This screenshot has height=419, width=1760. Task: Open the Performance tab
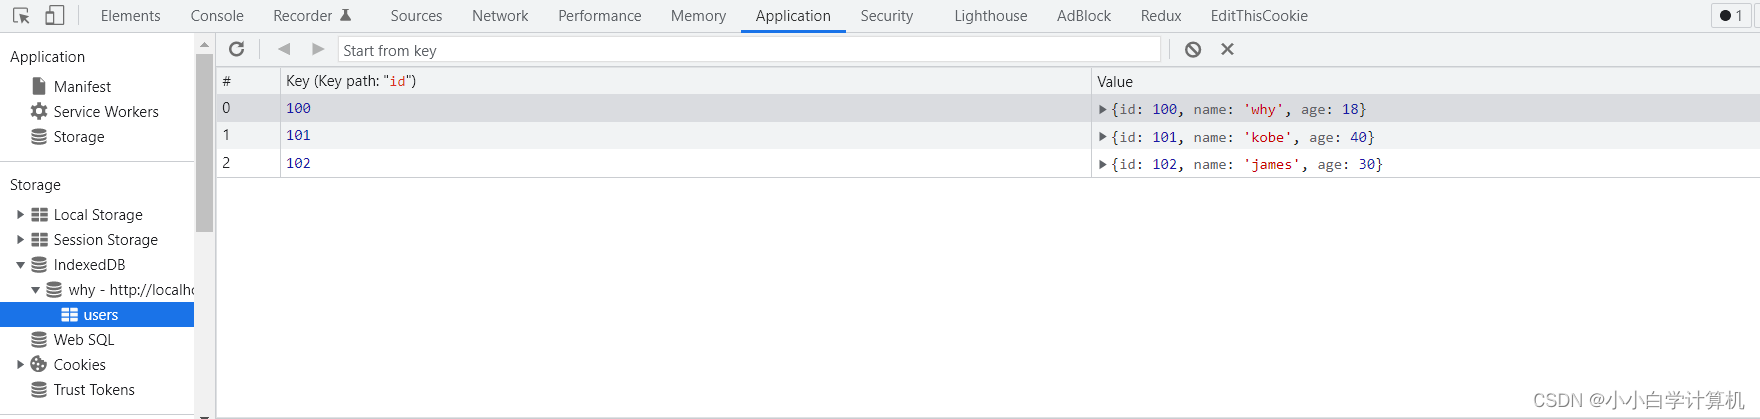(x=600, y=16)
